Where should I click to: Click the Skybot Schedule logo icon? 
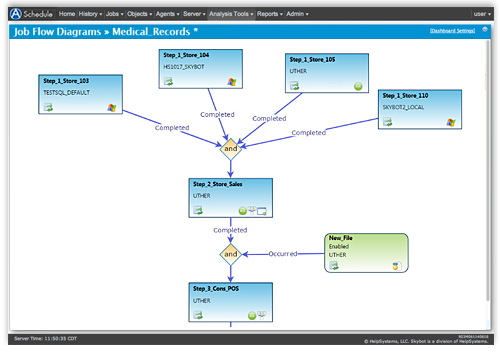pos(16,14)
